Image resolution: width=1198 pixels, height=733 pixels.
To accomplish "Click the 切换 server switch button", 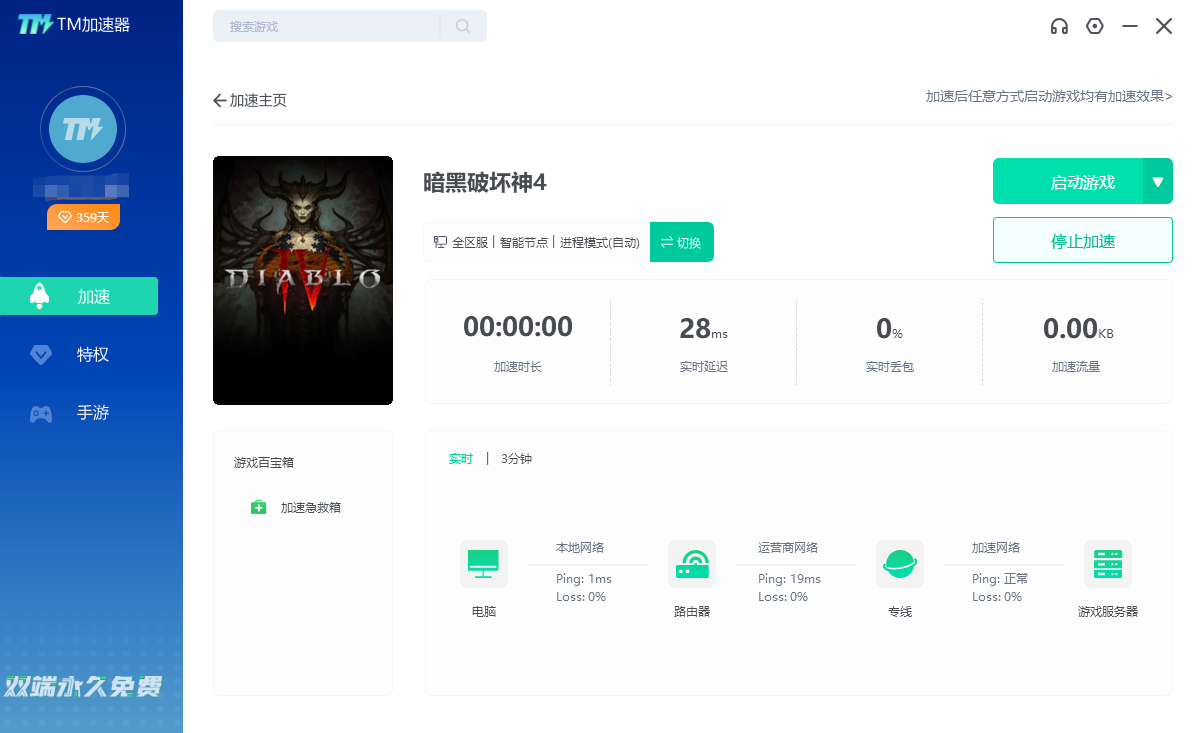I will click(x=682, y=242).
